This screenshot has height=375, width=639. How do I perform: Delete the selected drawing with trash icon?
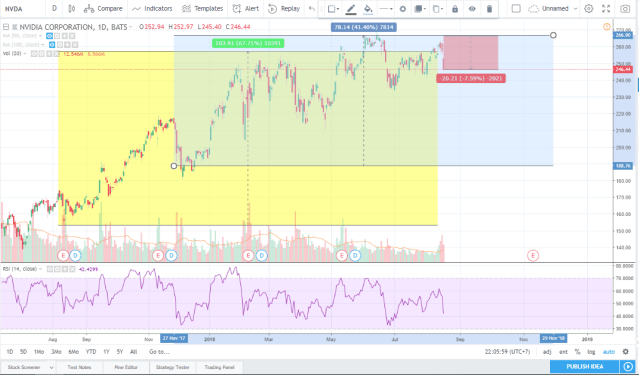[x=489, y=9]
